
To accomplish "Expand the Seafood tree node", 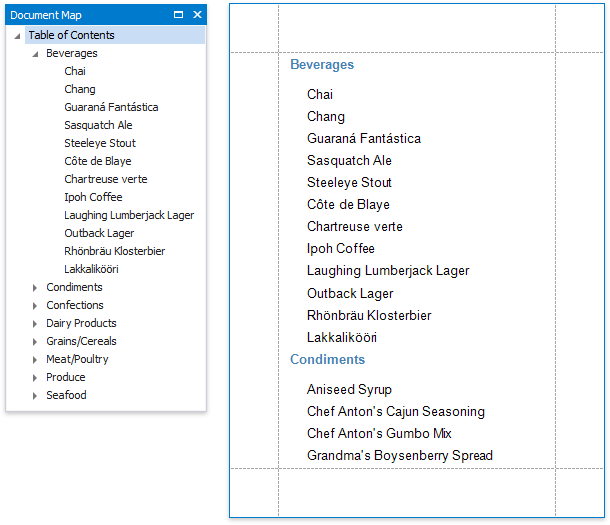I will [x=36, y=396].
